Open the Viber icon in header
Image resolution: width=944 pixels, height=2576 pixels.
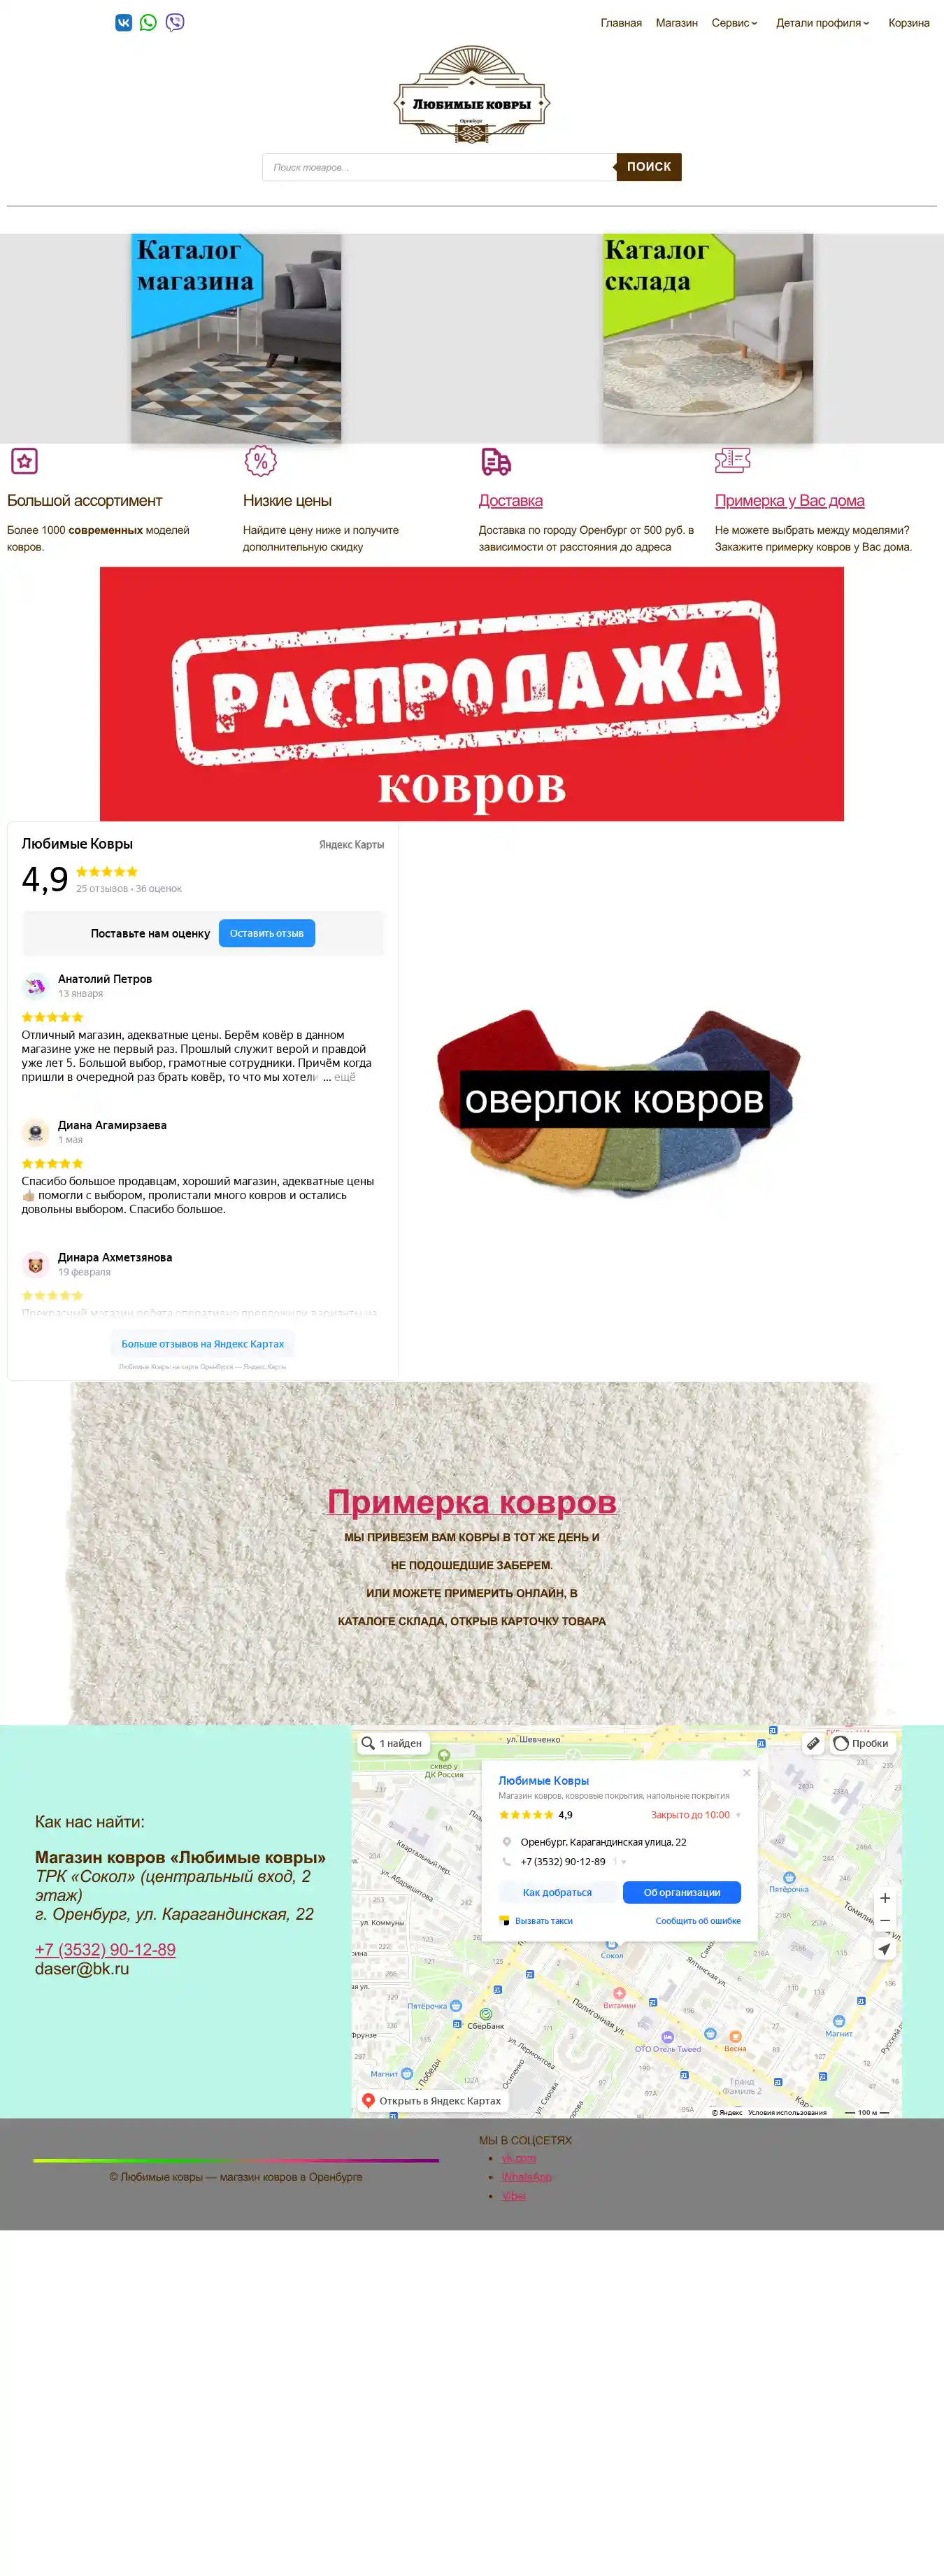click(x=175, y=22)
